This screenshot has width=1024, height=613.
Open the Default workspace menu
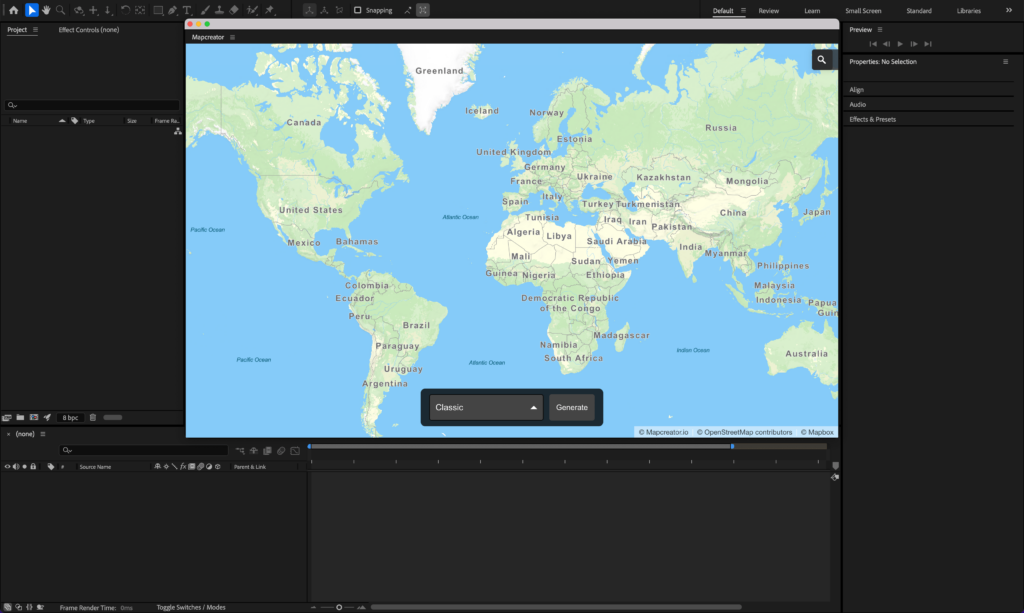click(x=743, y=10)
